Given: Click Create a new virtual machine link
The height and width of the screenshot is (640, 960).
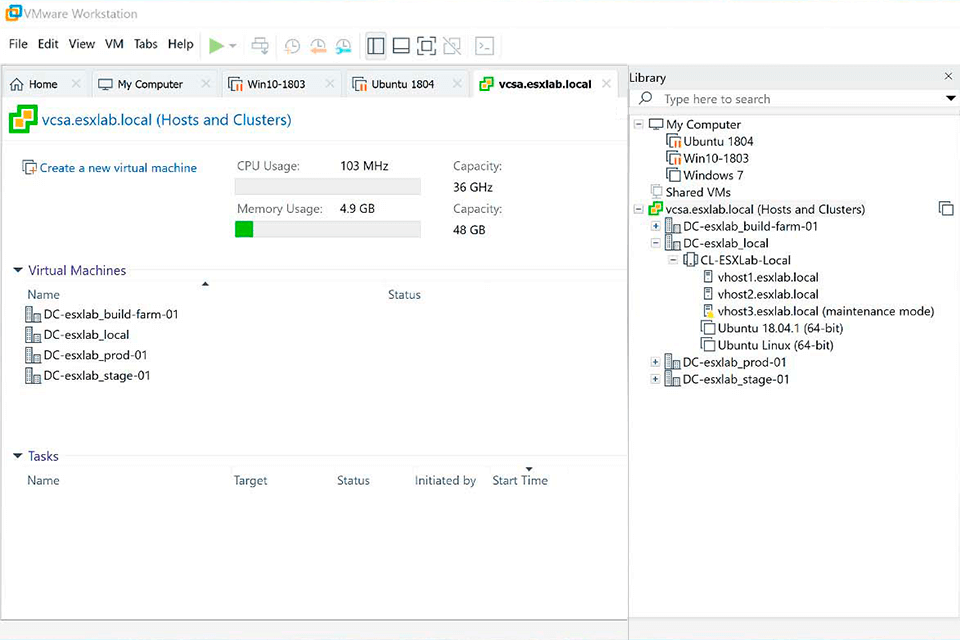Looking at the screenshot, I should pyautogui.click(x=118, y=168).
